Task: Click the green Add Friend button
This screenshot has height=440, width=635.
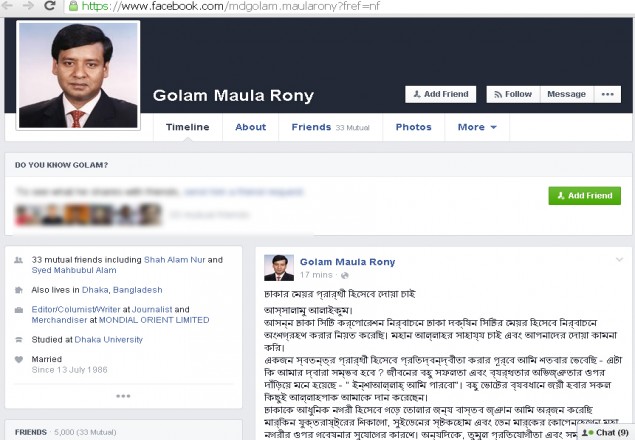Action: tap(584, 196)
